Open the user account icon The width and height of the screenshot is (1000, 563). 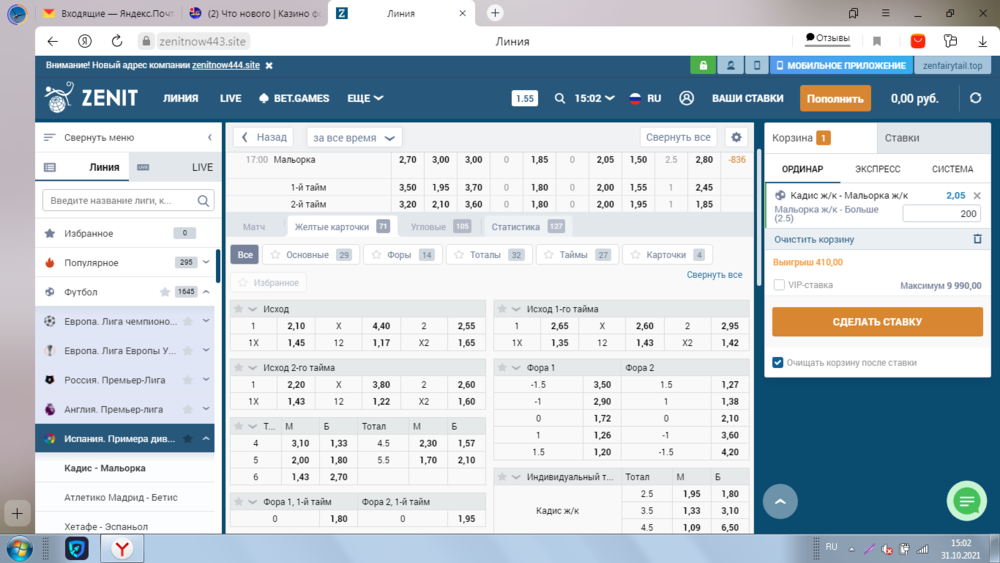click(686, 98)
